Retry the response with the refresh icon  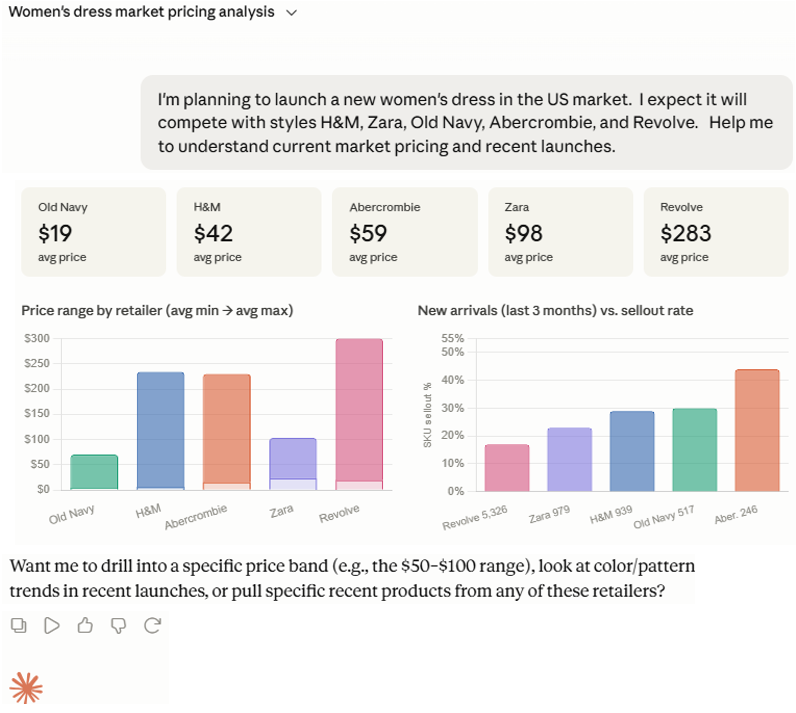152,625
